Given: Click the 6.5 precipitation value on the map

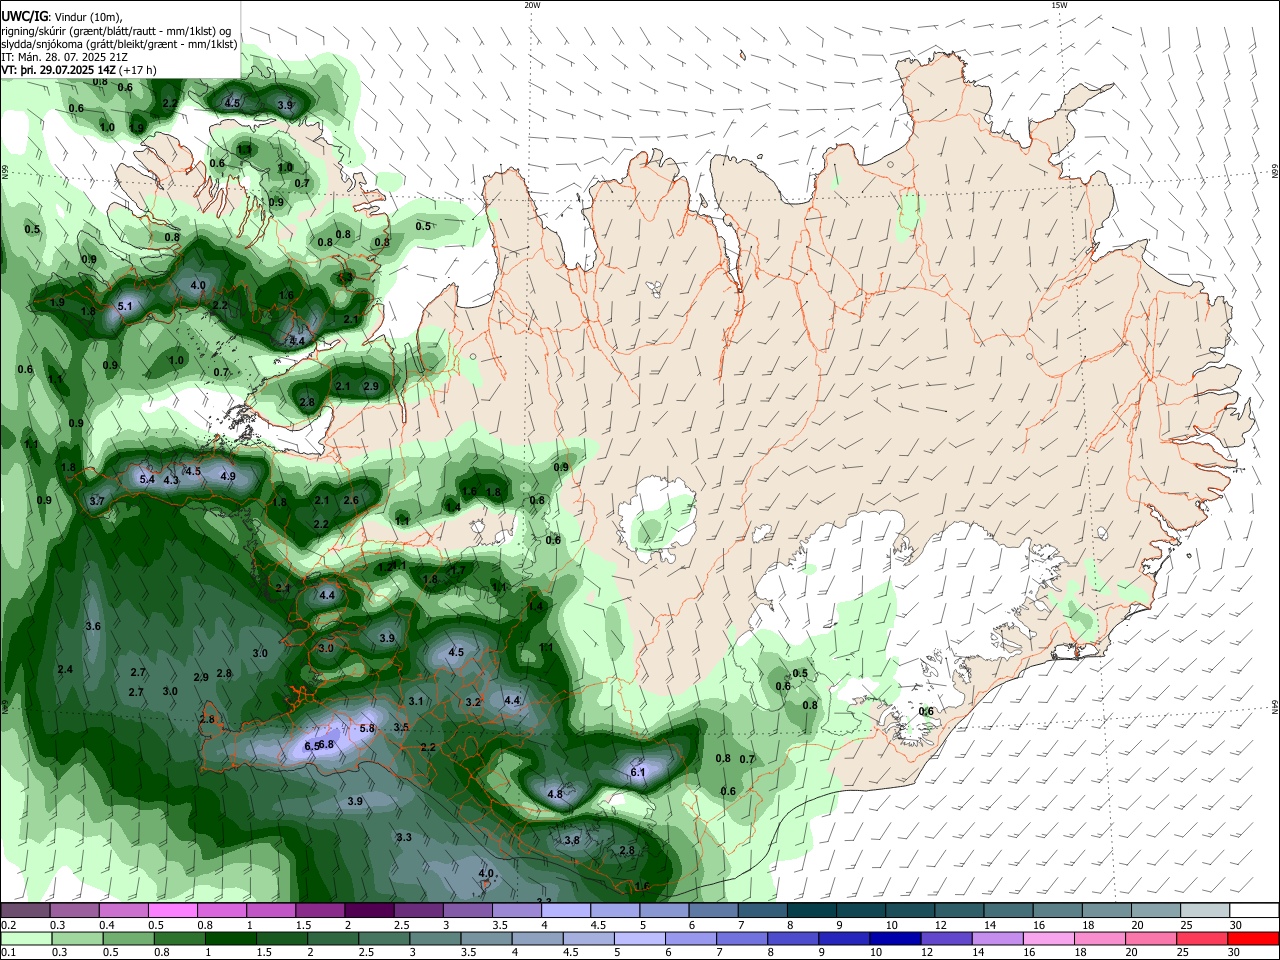Looking at the screenshot, I should 311,746.
